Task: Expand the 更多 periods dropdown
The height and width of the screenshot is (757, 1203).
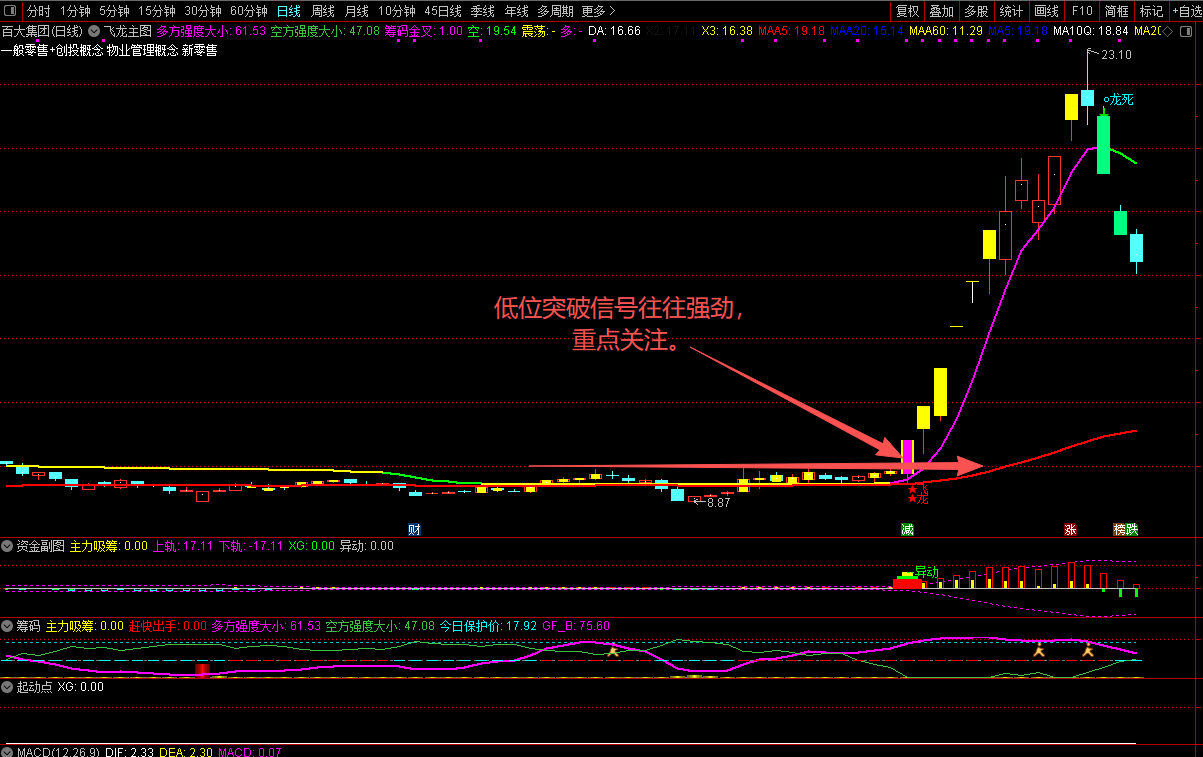Action: click(x=598, y=11)
